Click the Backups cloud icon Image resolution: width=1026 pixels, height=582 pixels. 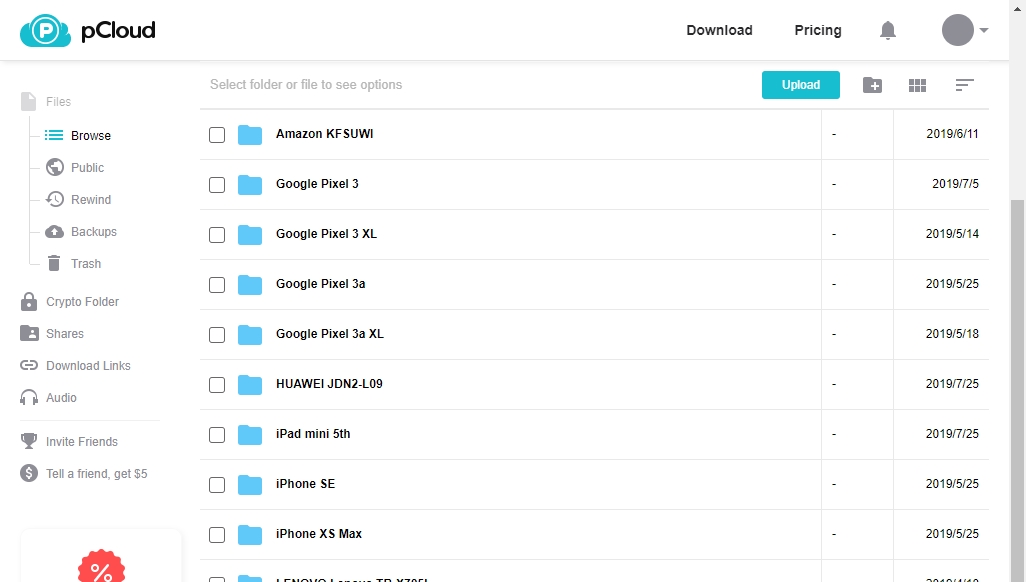(x=54, y=232)
